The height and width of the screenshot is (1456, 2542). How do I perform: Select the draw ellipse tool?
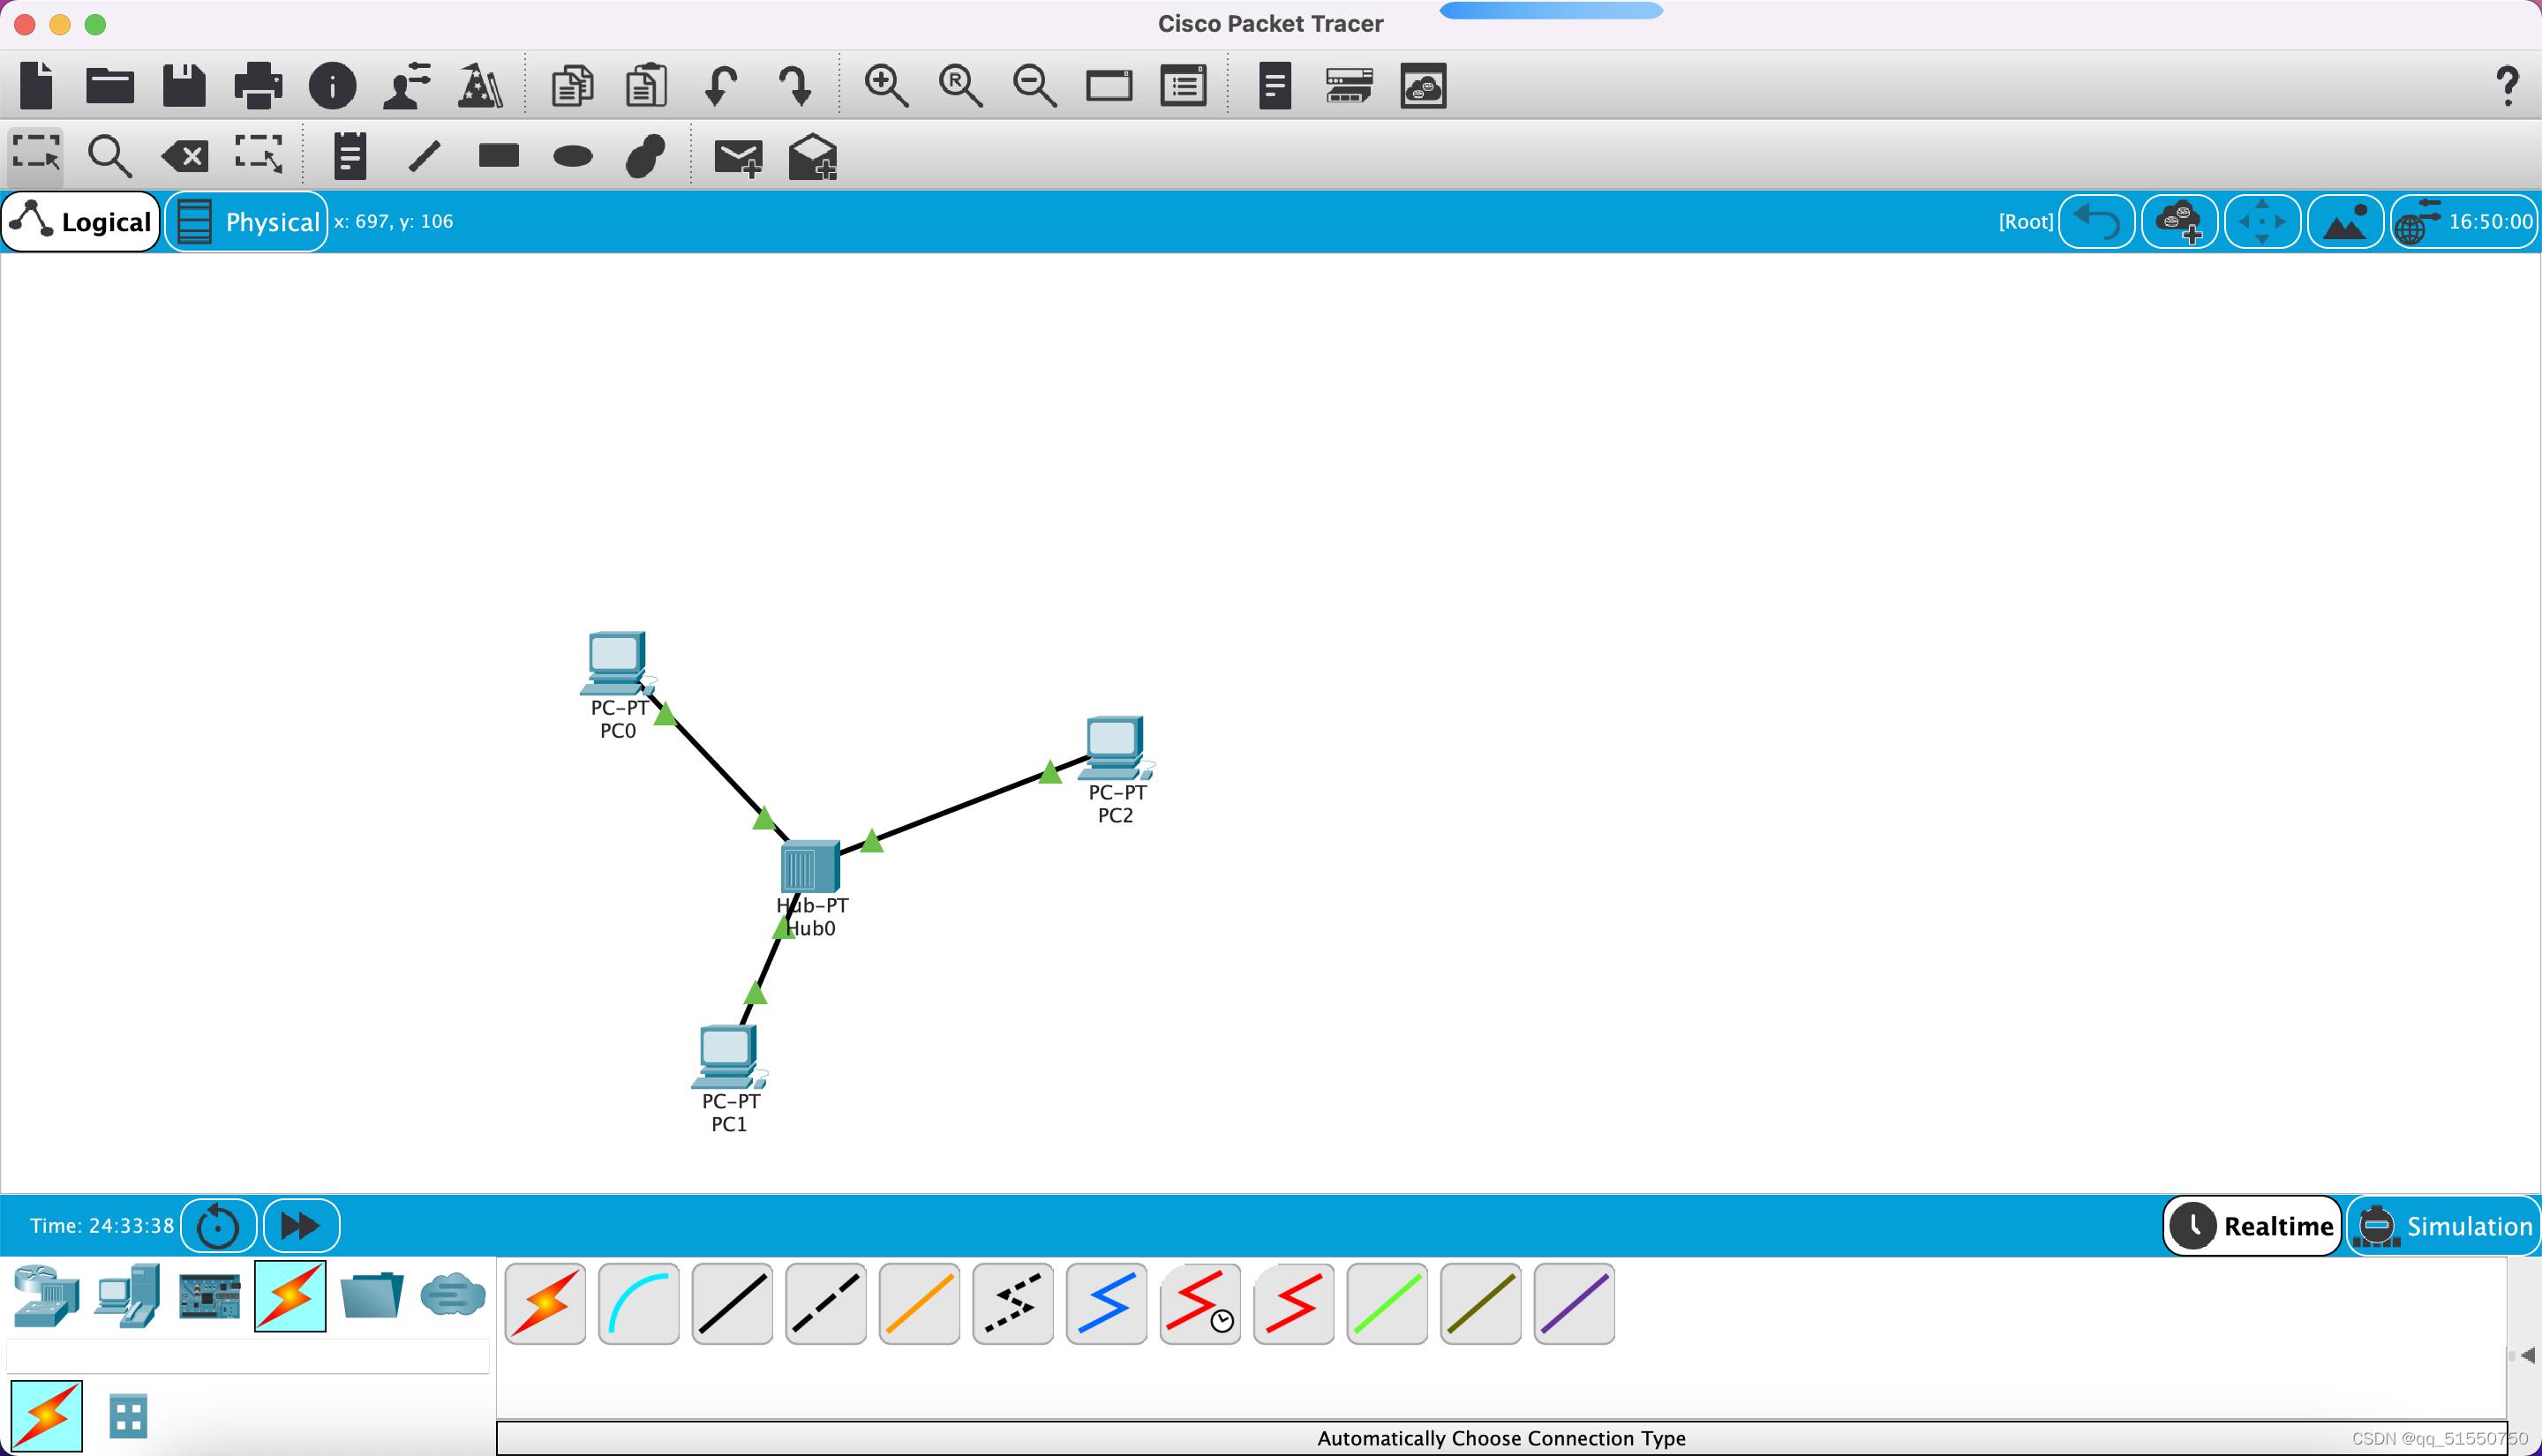click(572, 156)
